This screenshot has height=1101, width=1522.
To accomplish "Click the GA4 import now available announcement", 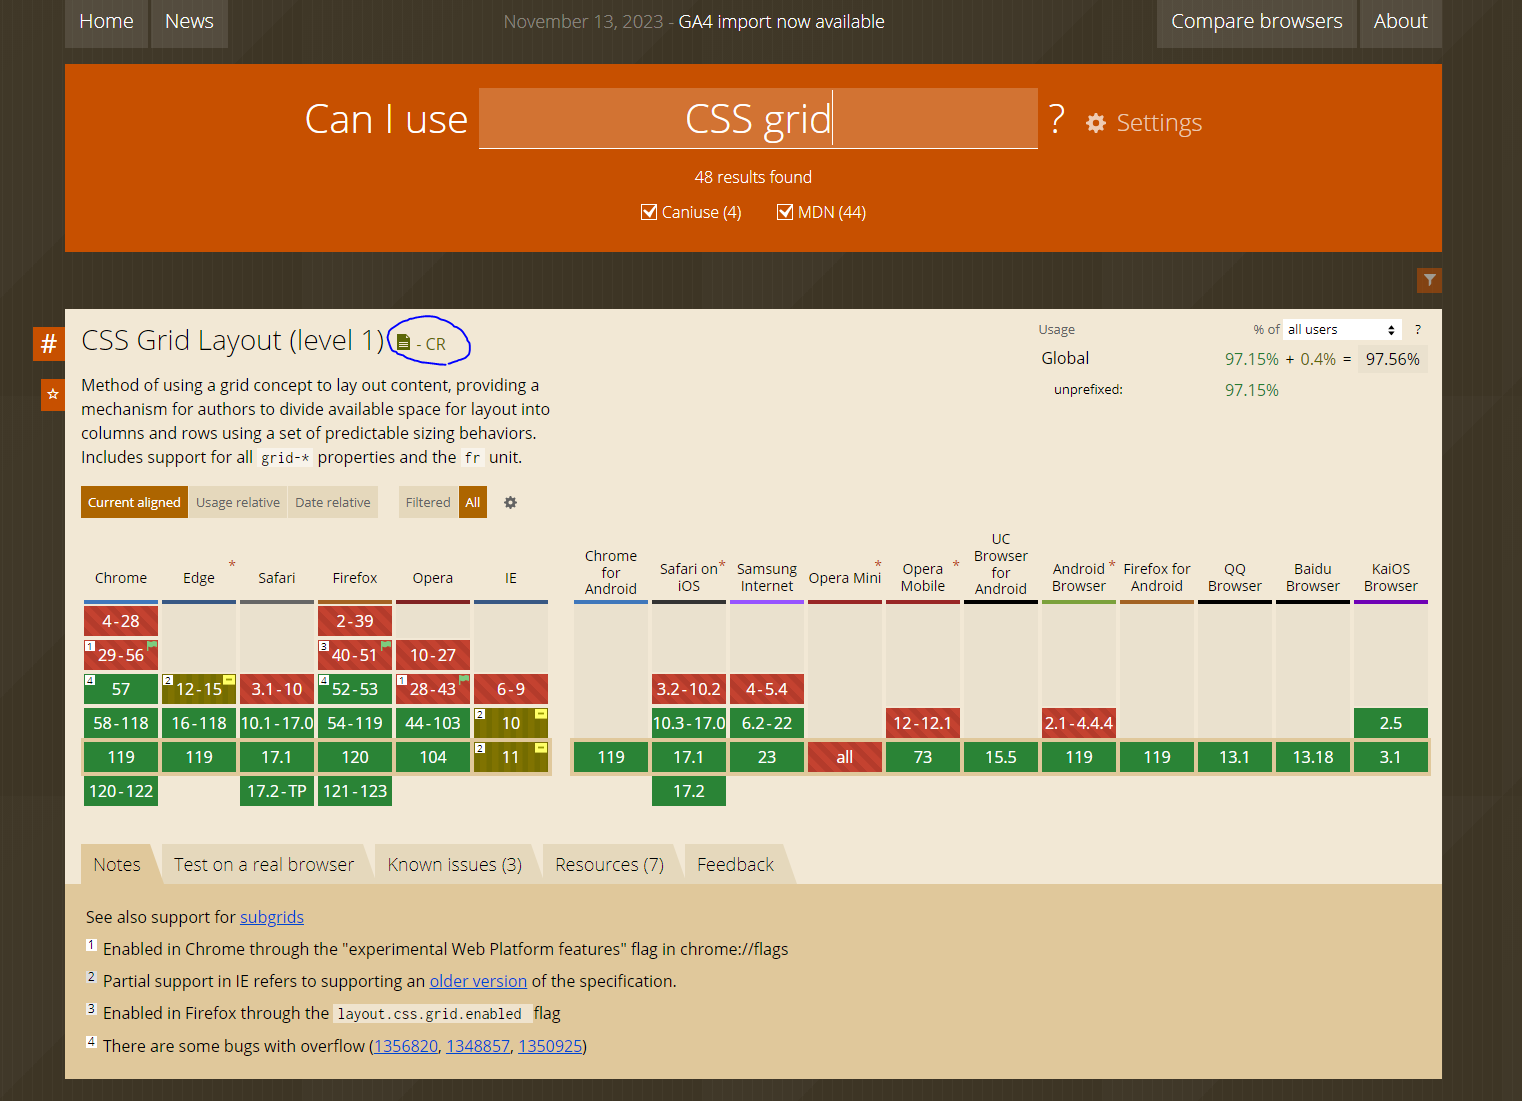I will 781,21.
